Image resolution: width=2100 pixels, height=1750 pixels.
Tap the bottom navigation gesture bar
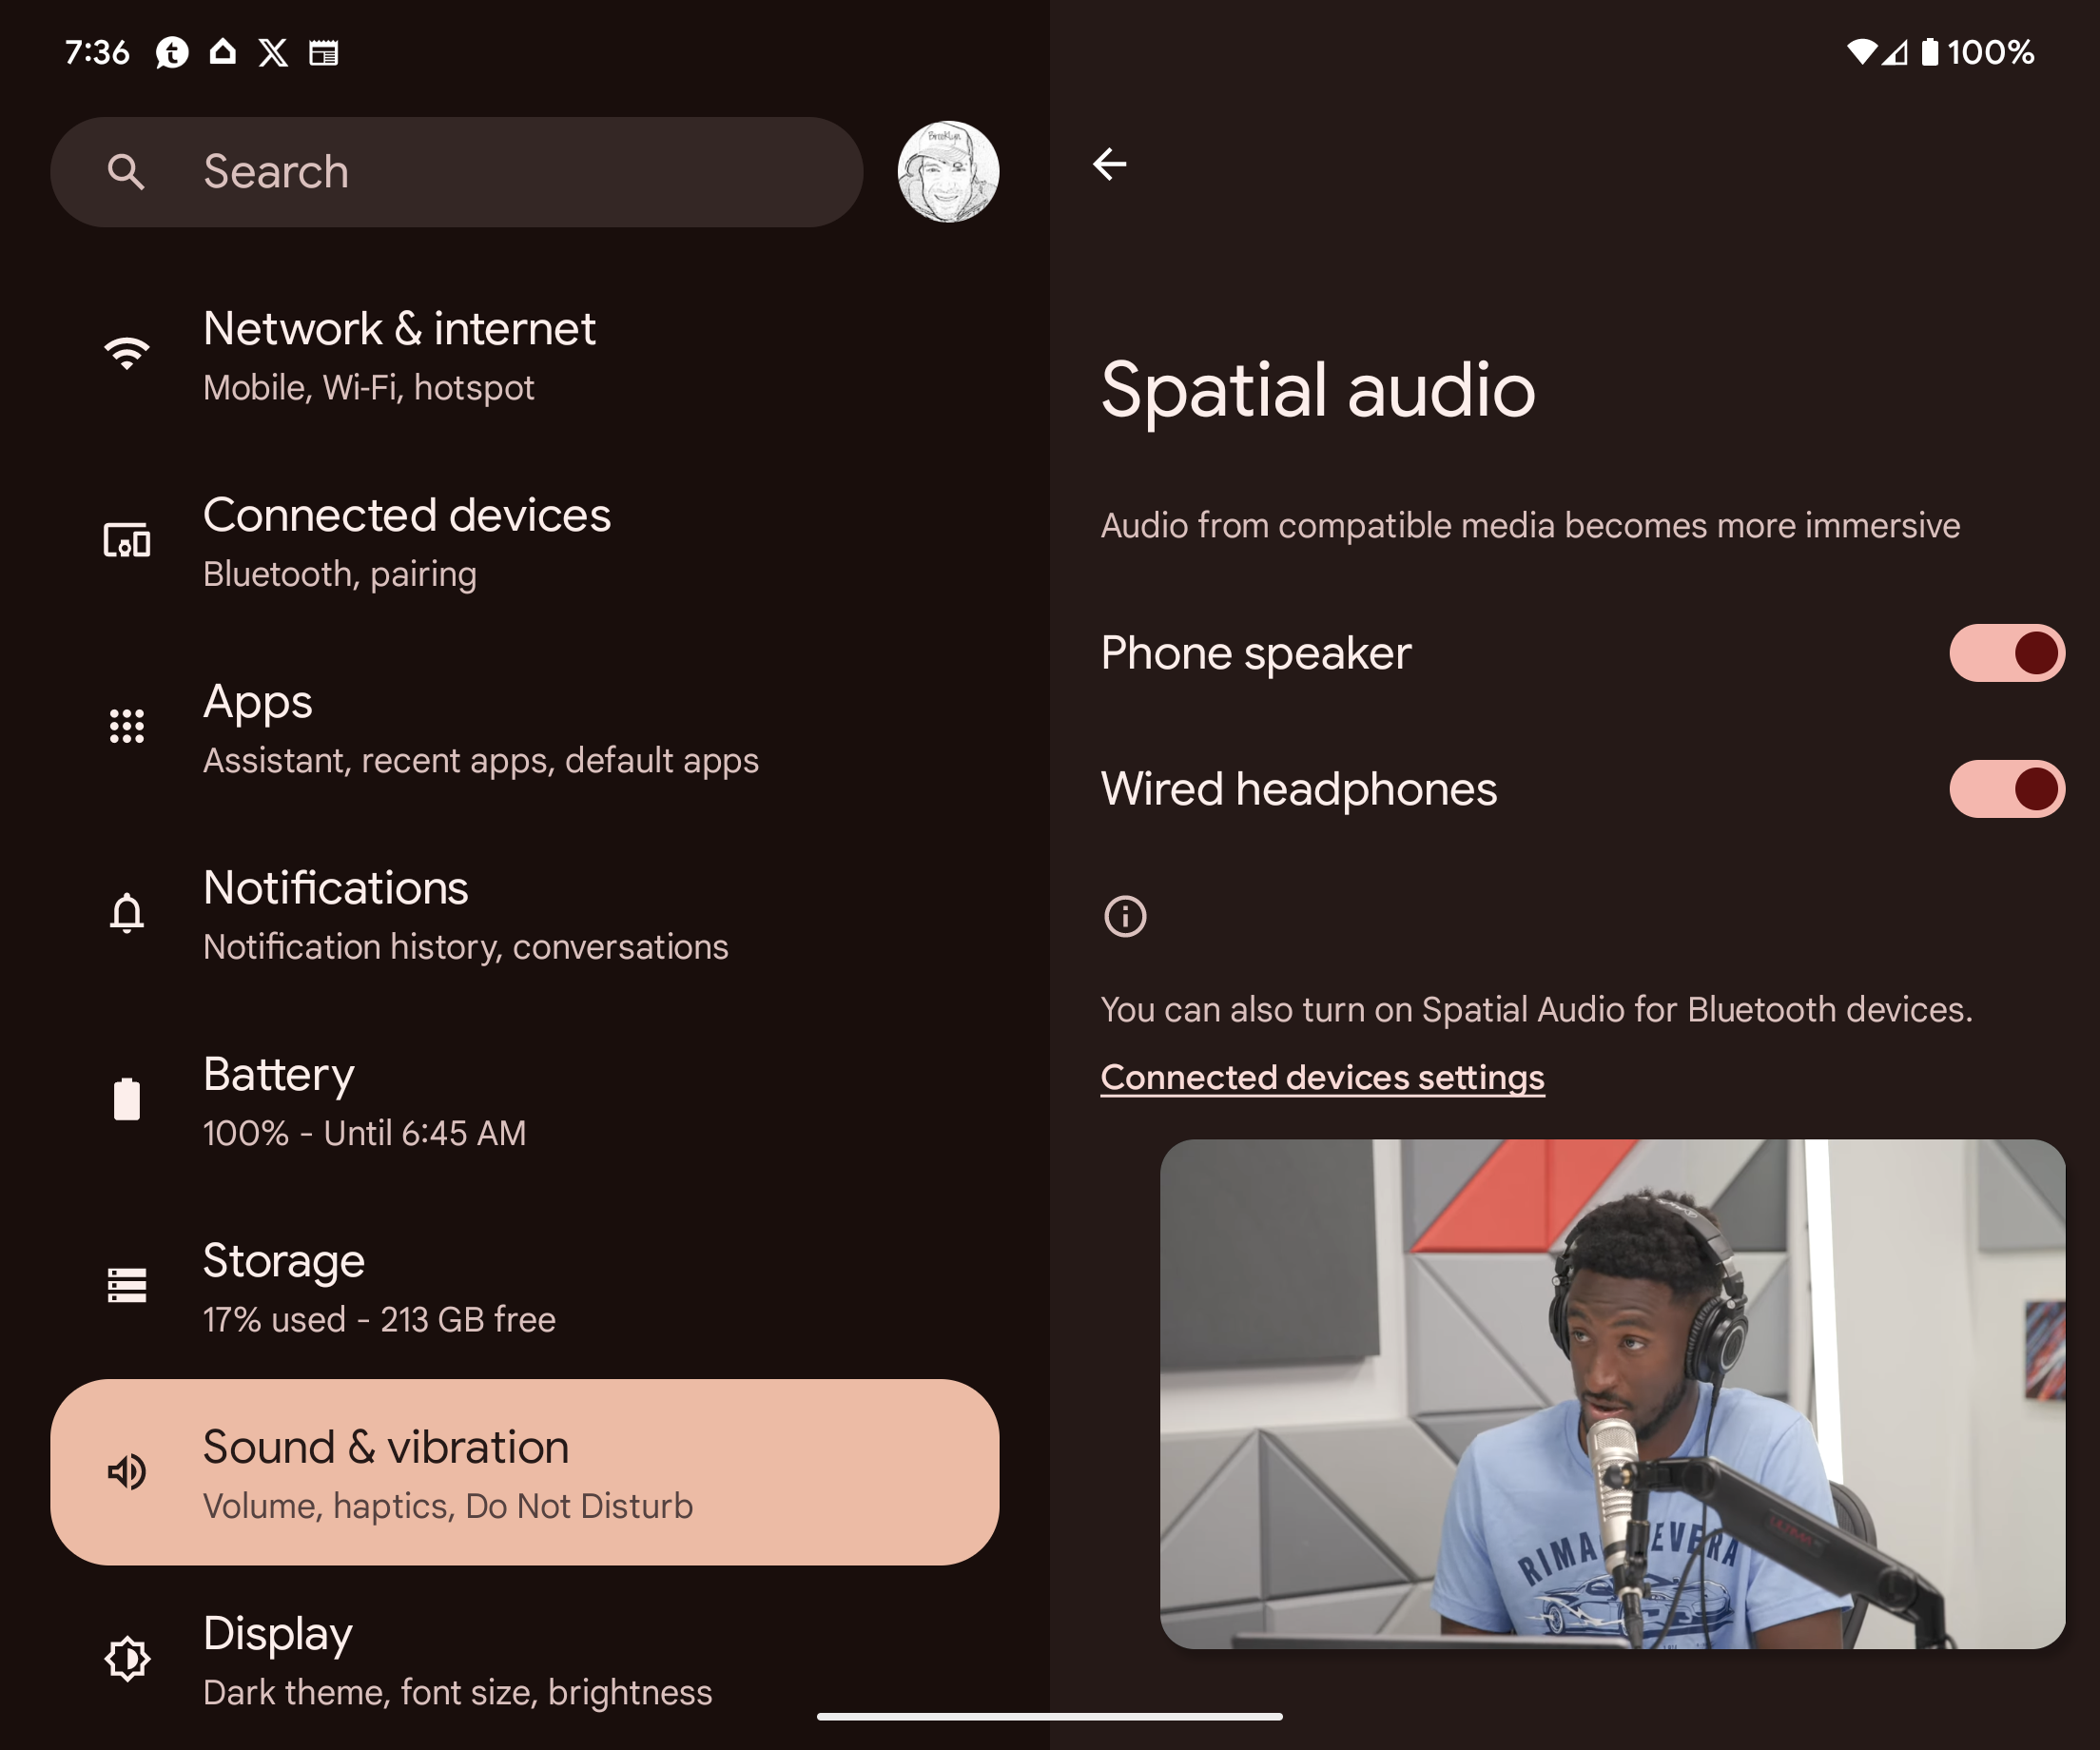(x=1049, y=1716)
